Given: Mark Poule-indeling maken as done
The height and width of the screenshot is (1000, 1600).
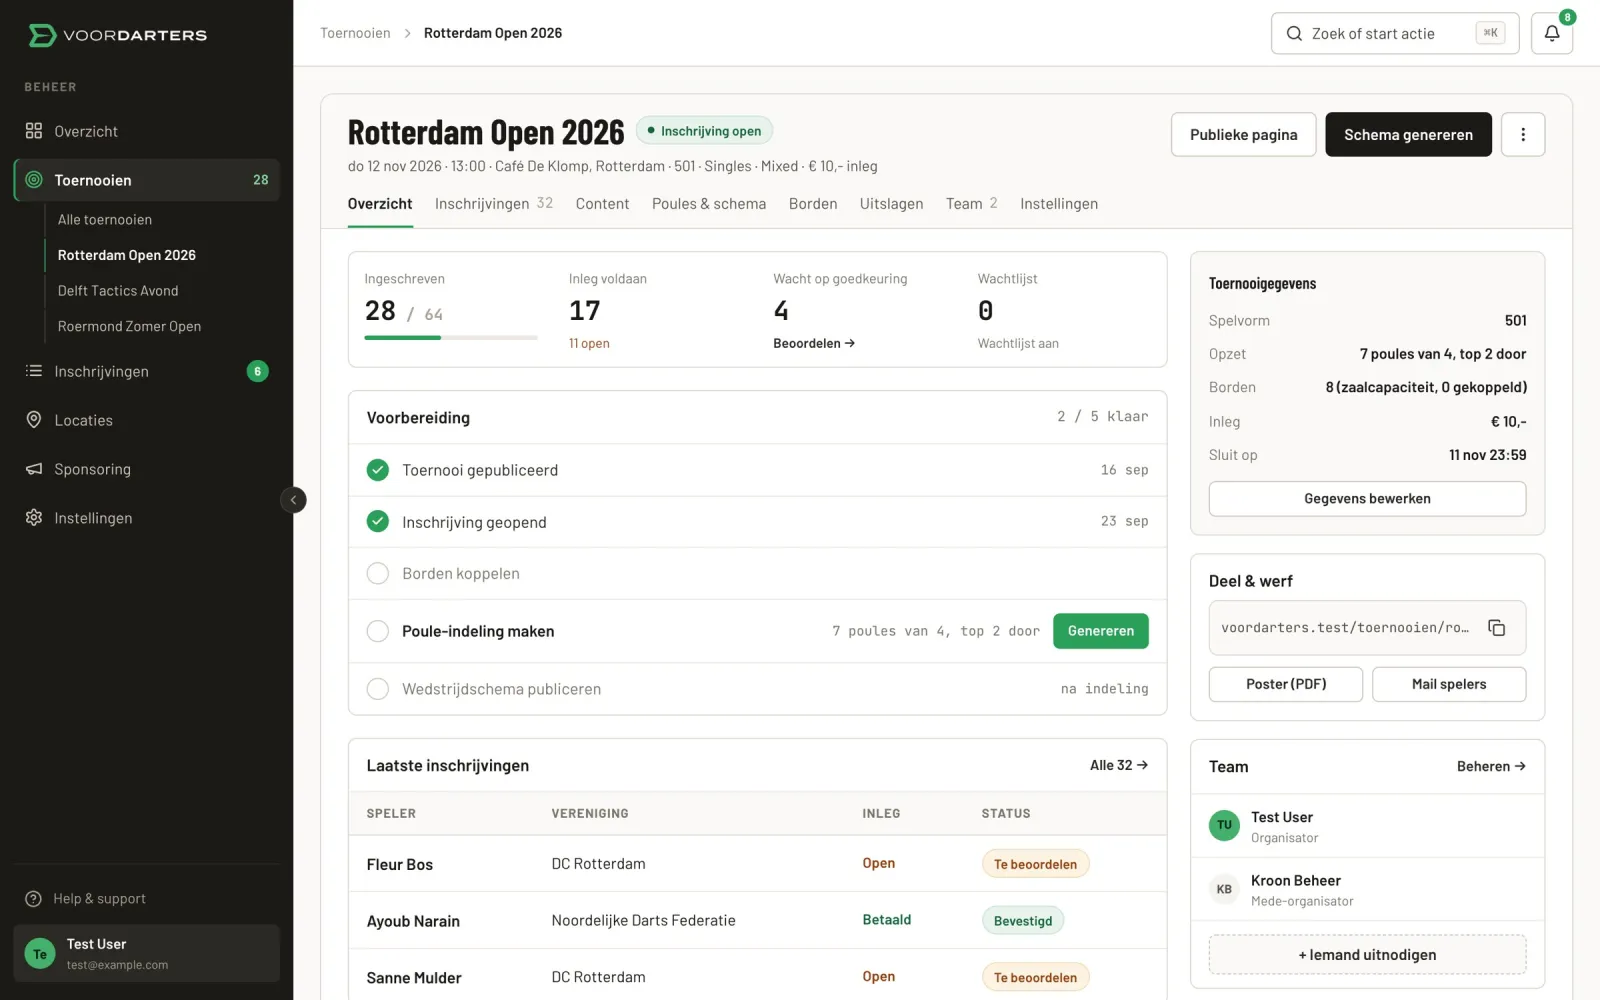Looking at the screenshot, I should point(378,631).
